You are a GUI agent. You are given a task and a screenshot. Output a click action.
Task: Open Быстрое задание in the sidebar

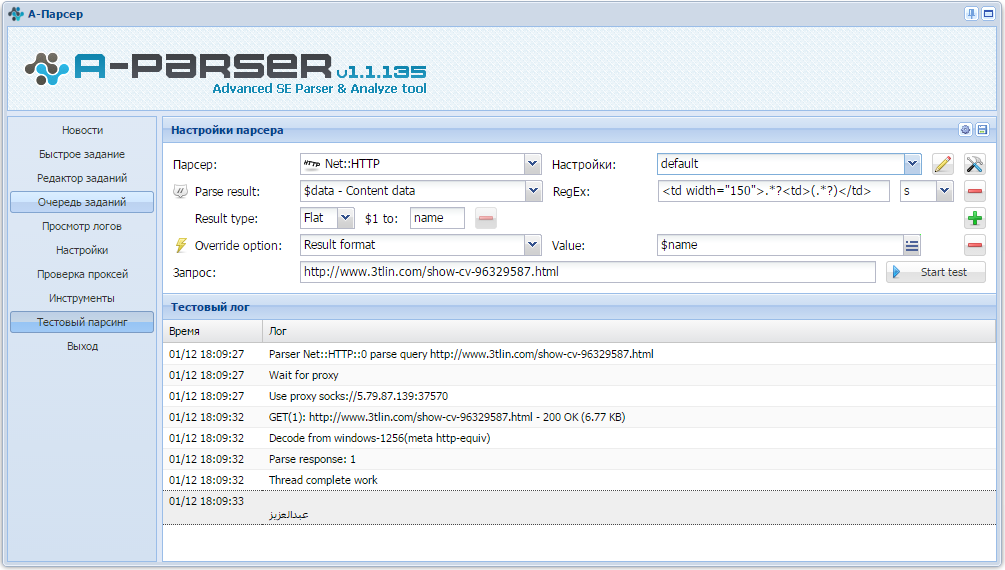click(x=82, y=154)
